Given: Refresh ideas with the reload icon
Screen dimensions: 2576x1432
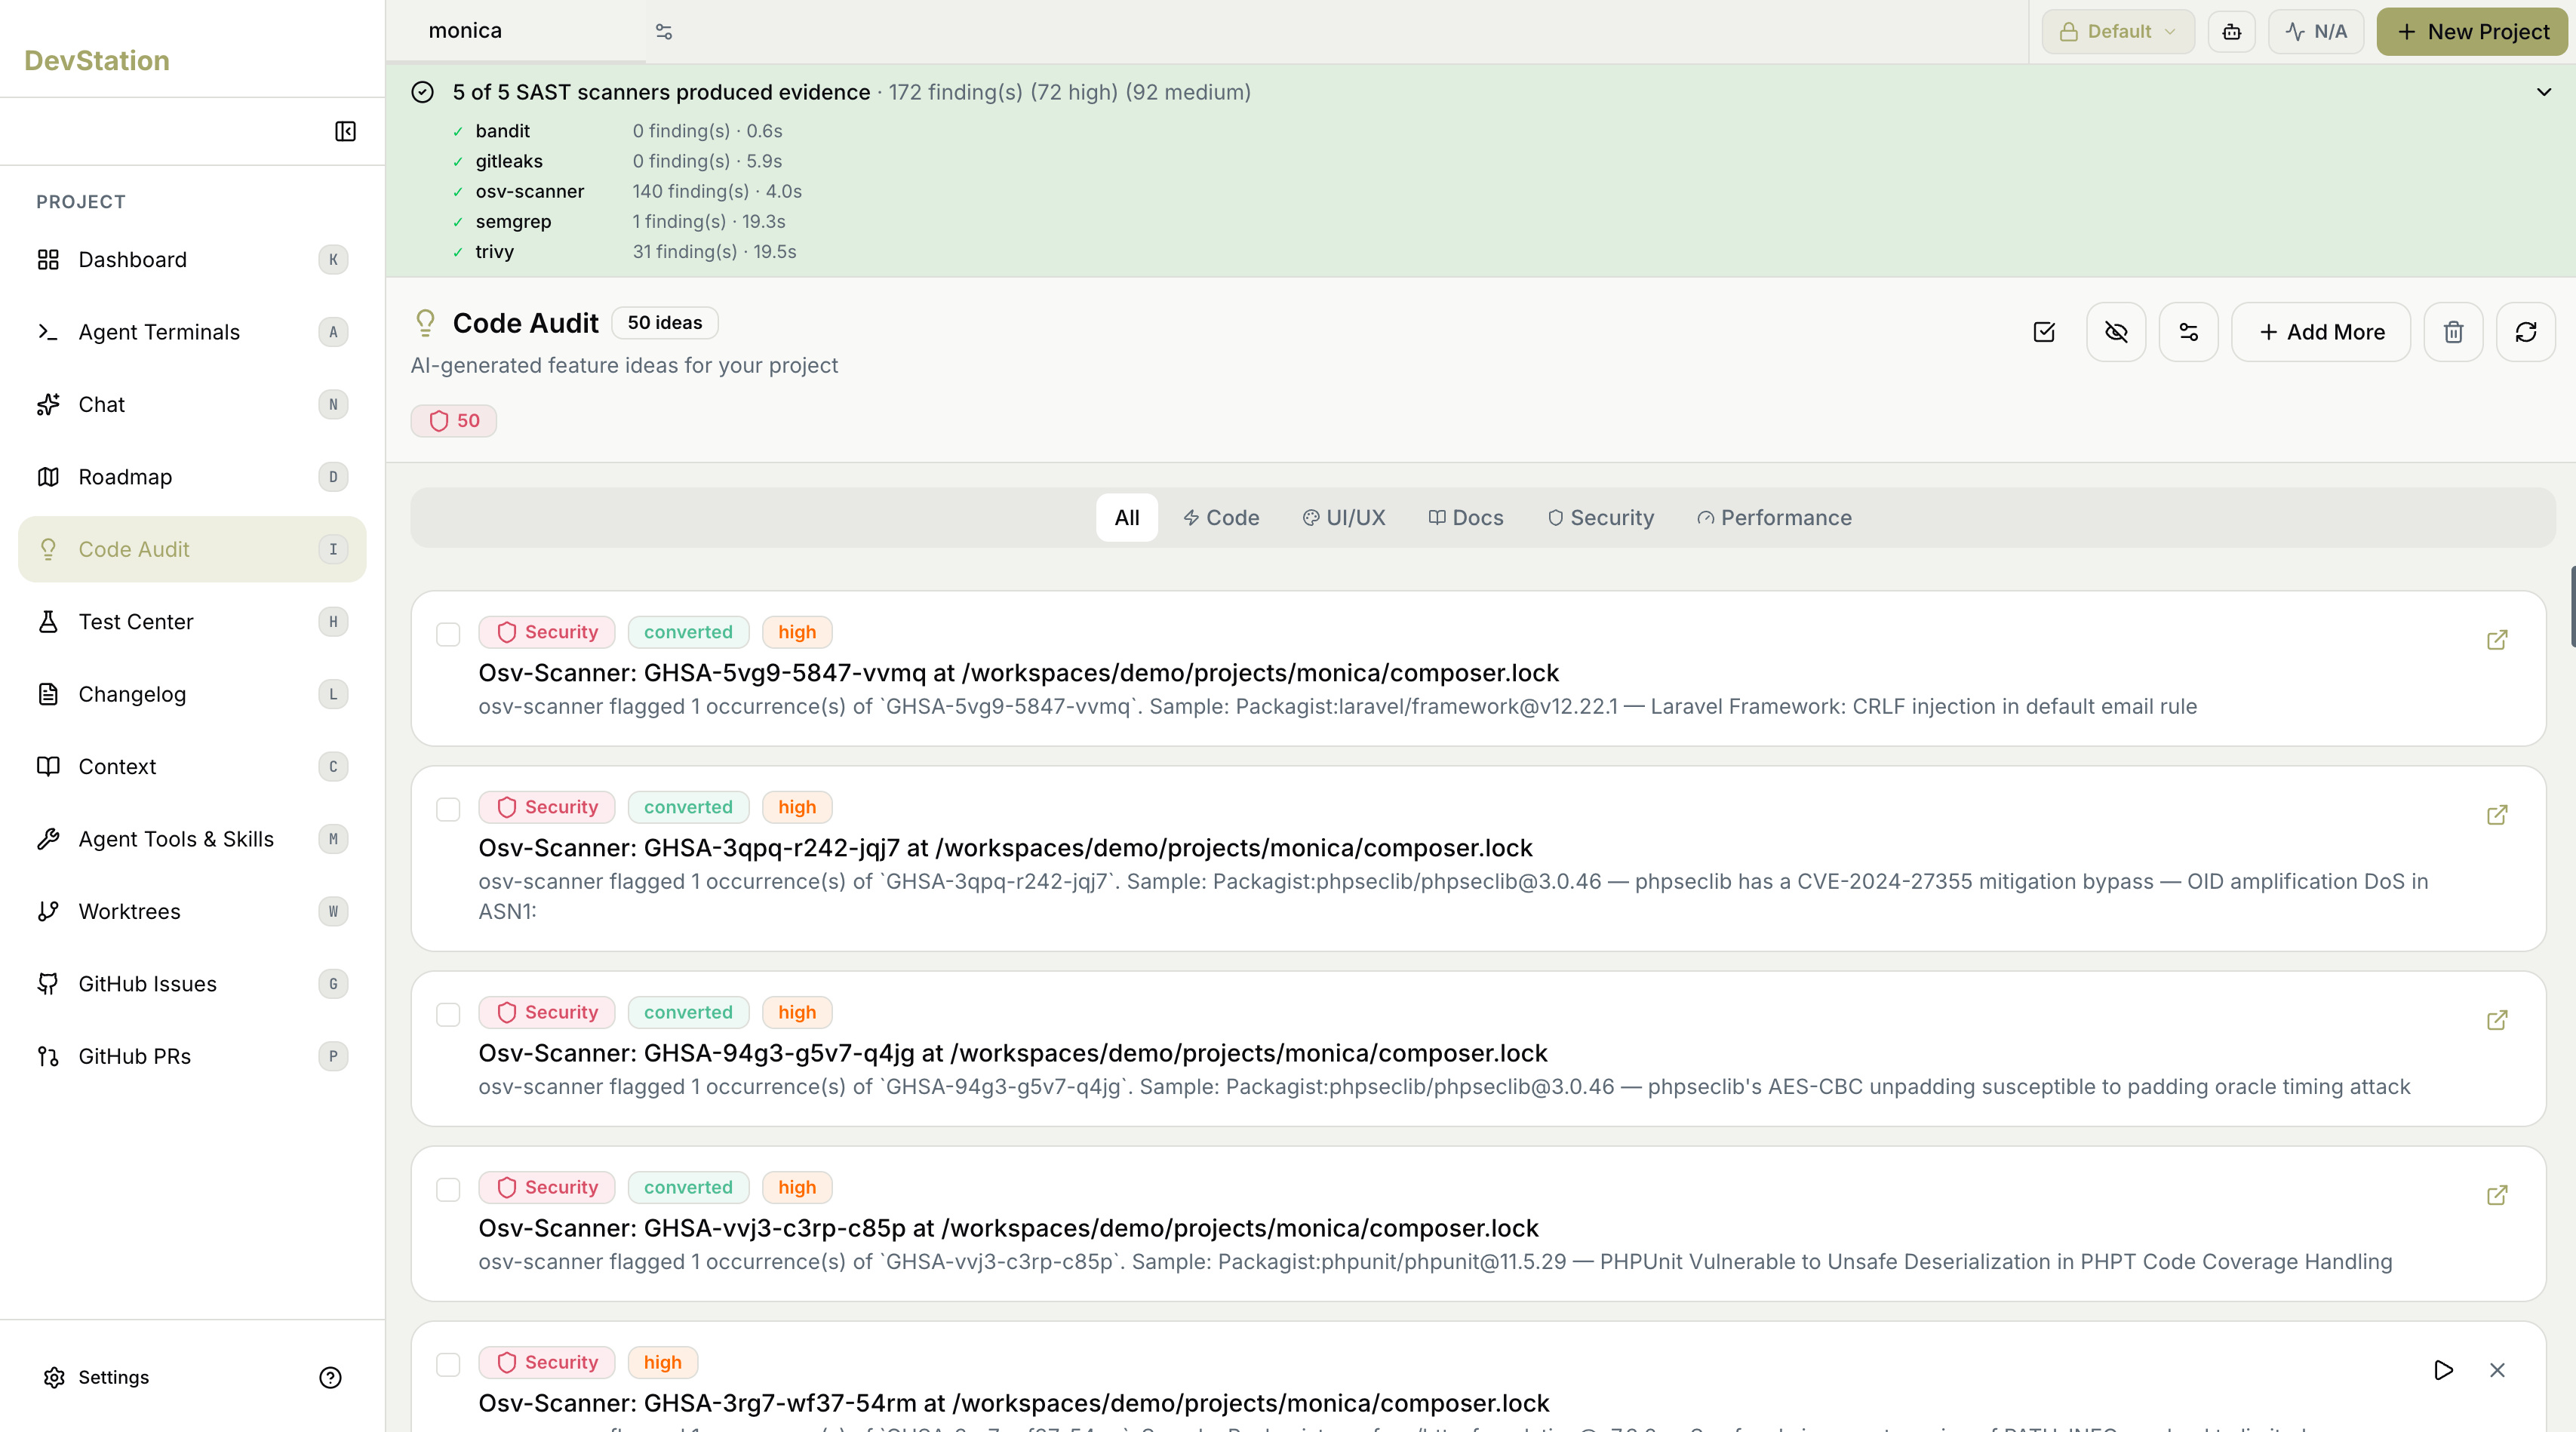Looking at the screenshot, I should 2526,332.
